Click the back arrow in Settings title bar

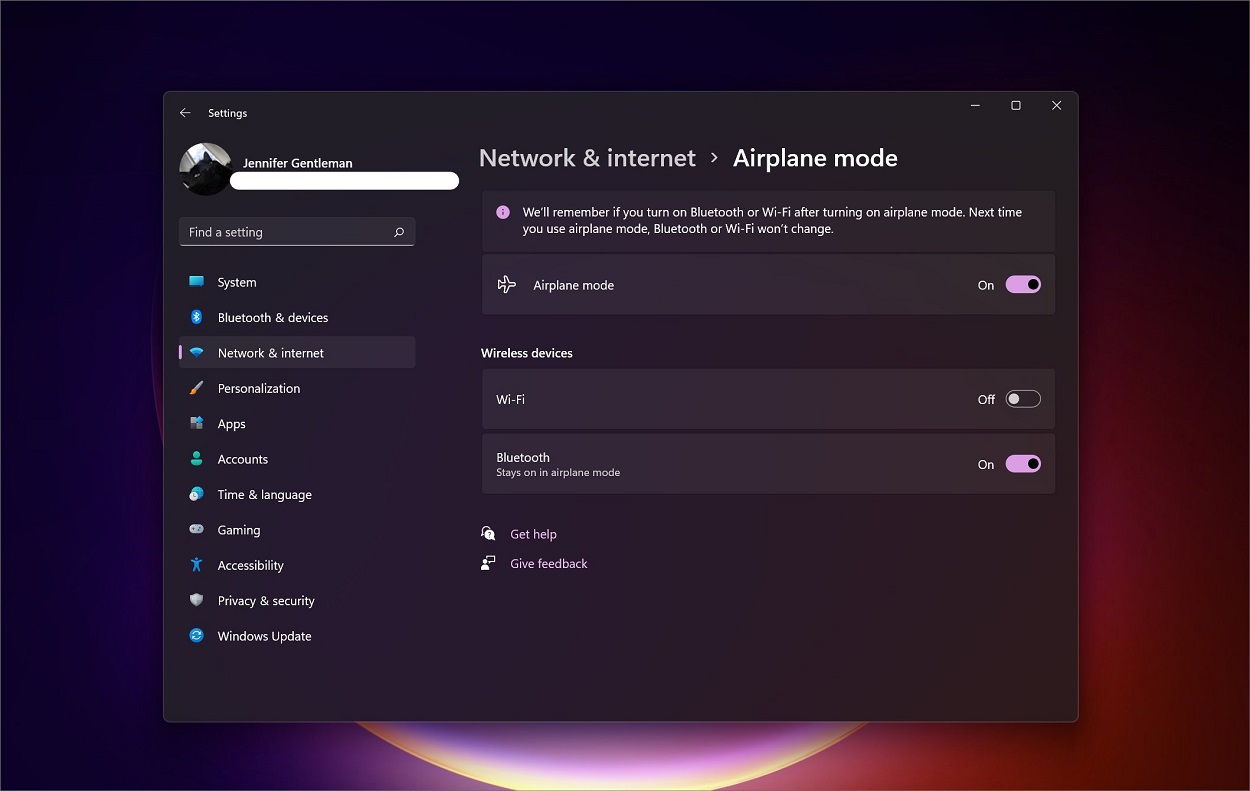[x=185, y=113]
